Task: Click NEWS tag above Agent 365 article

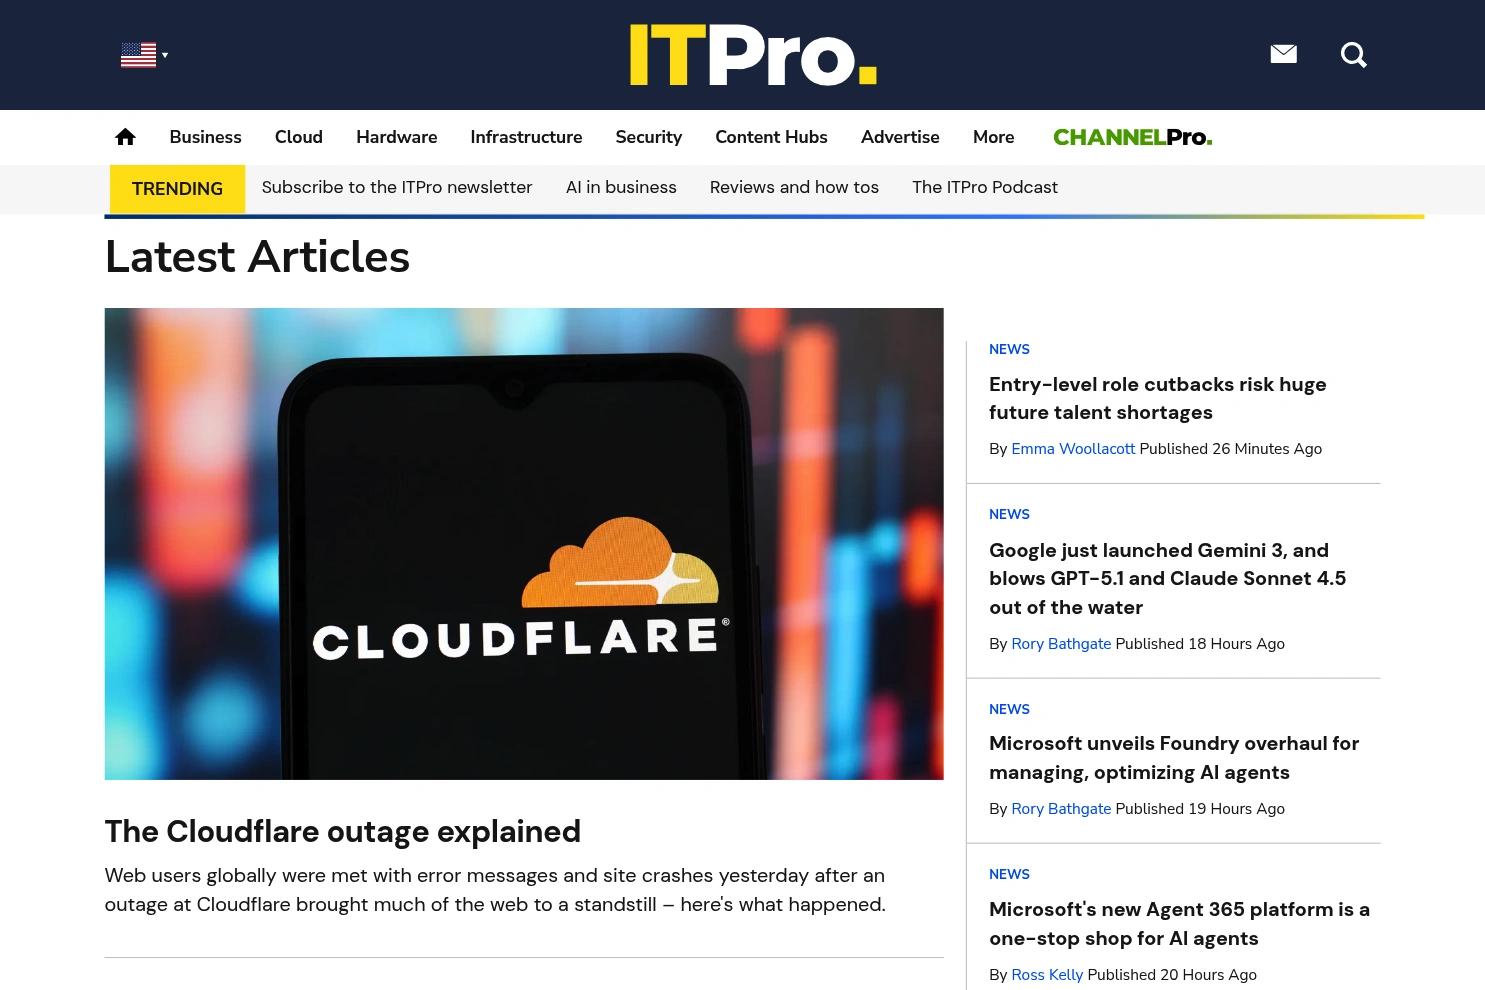Action: tap(1009, 874)
